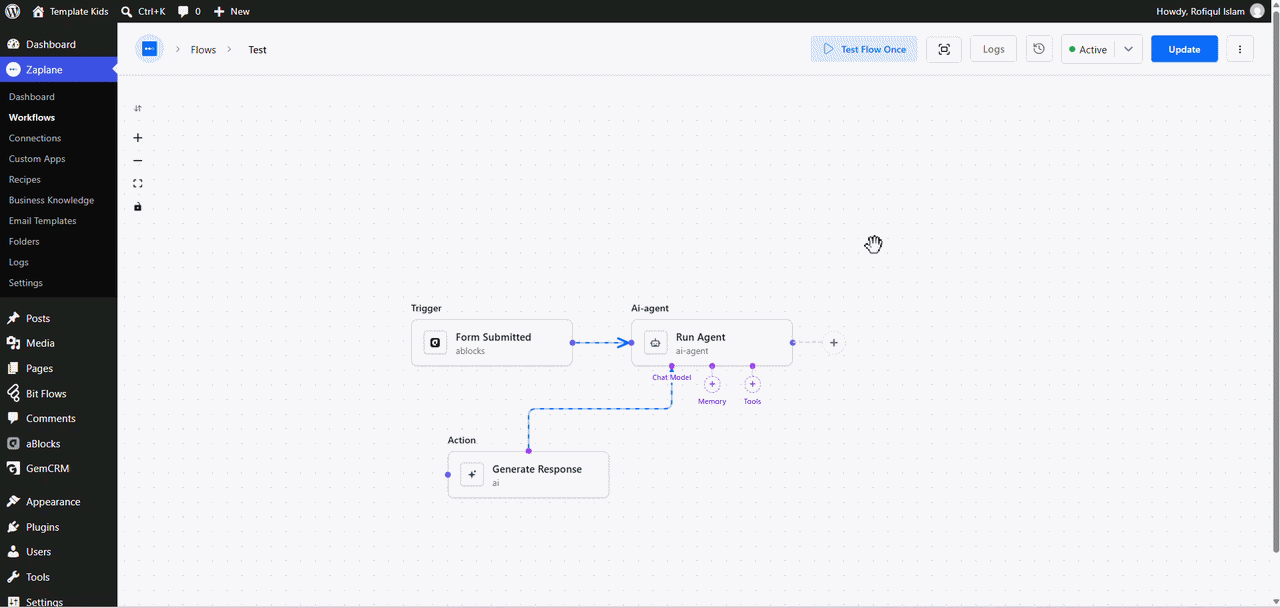Viewport: 1280px width, 608px height.
Task: Open the flow history clock icon
Action: (1039, 49)
